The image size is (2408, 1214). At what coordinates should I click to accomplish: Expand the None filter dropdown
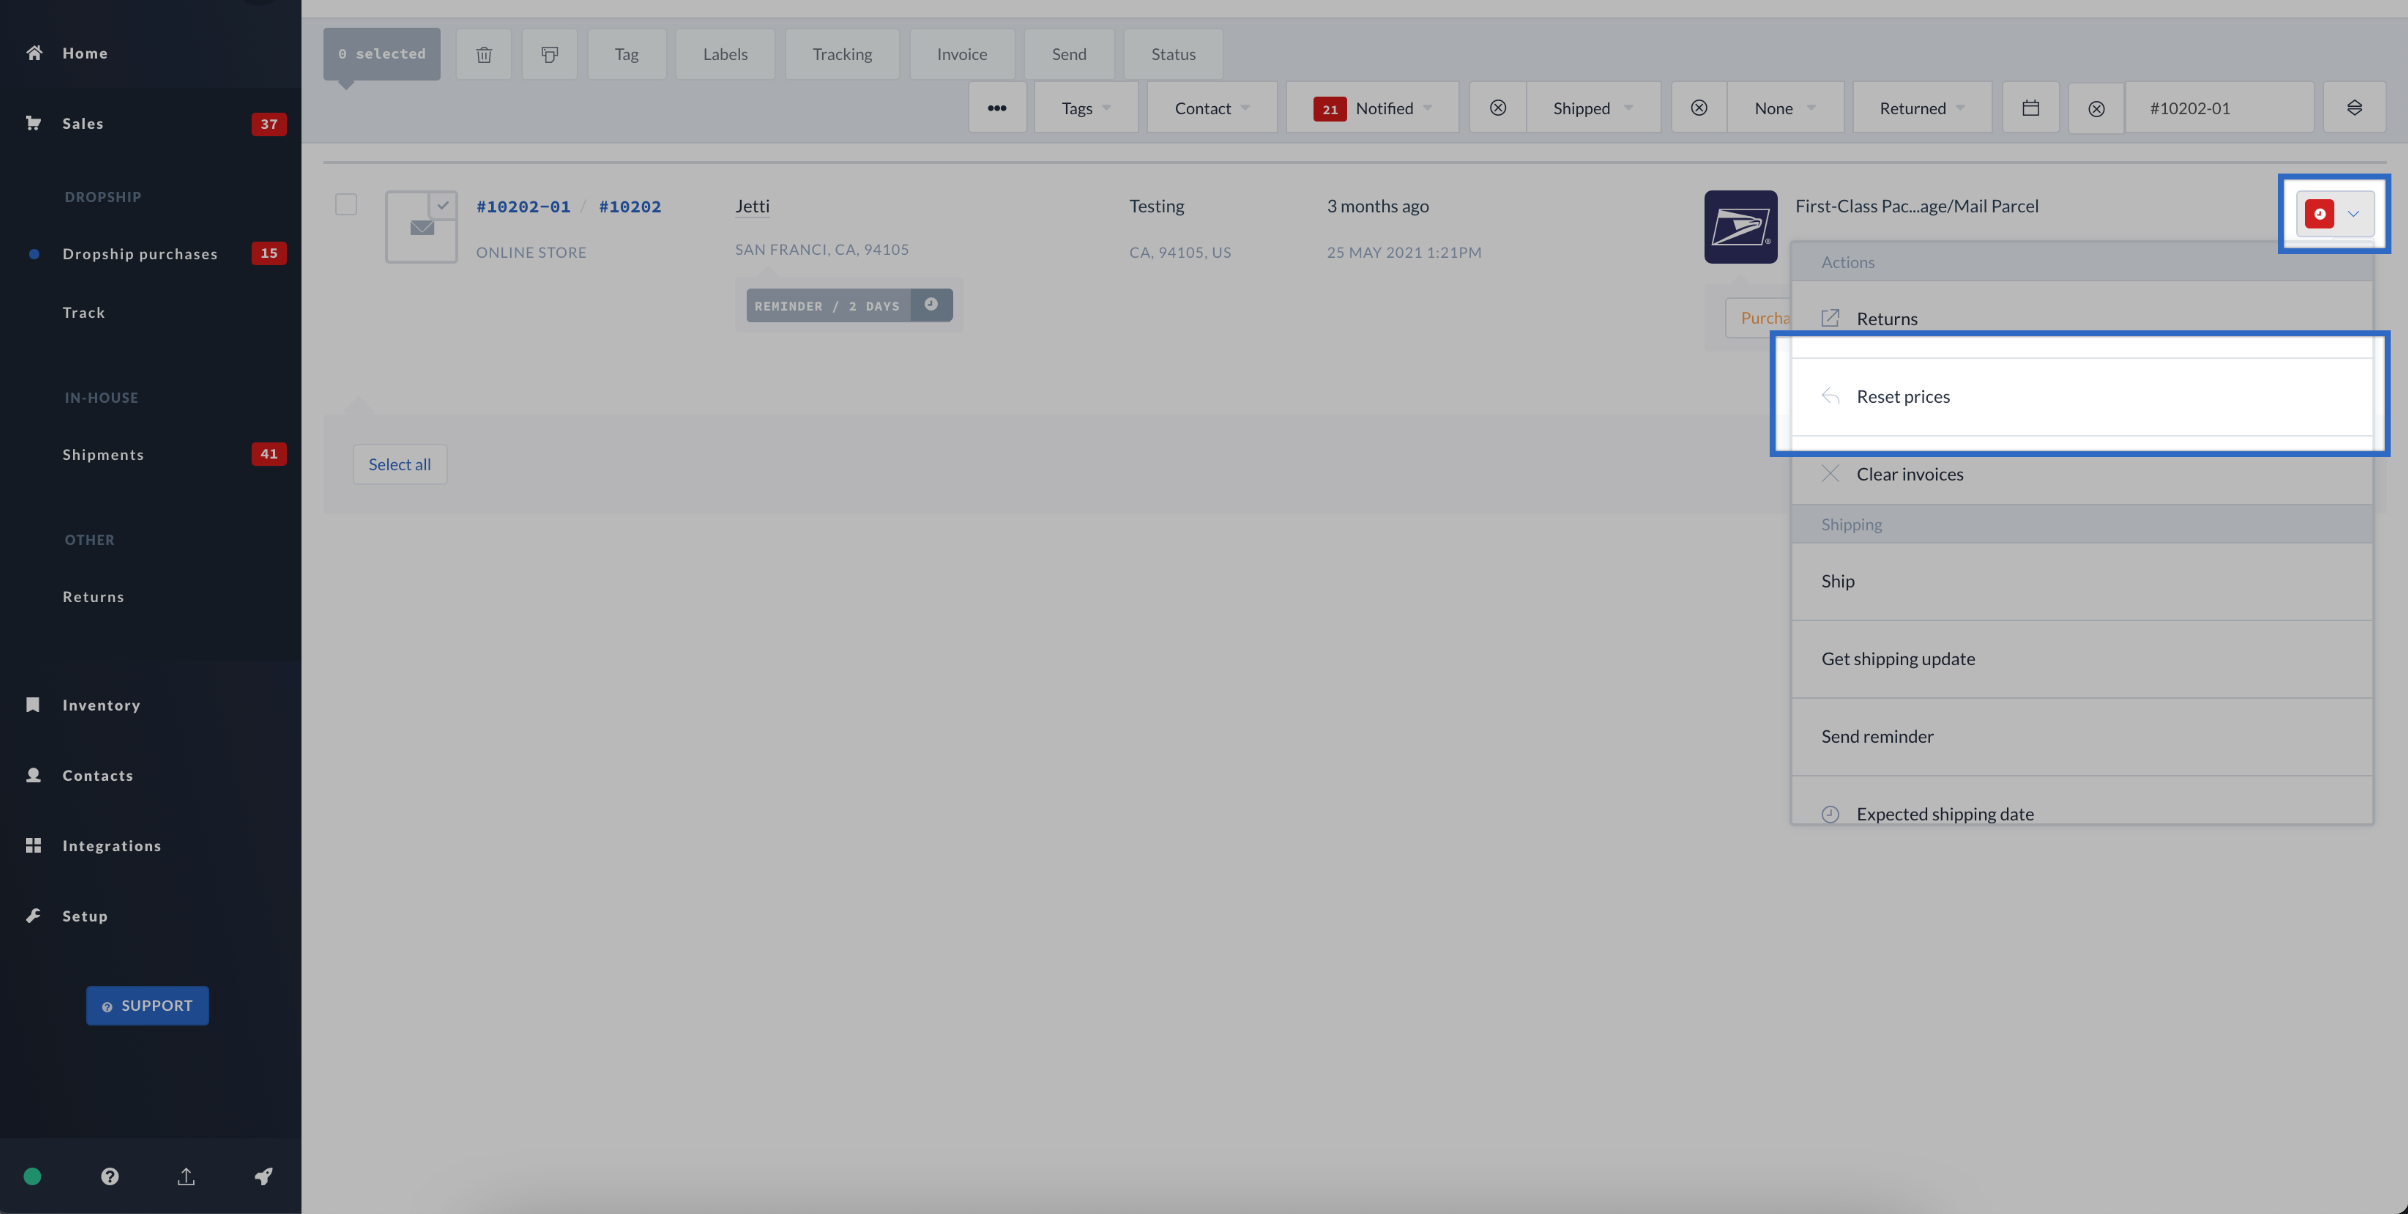point(1785,108)
